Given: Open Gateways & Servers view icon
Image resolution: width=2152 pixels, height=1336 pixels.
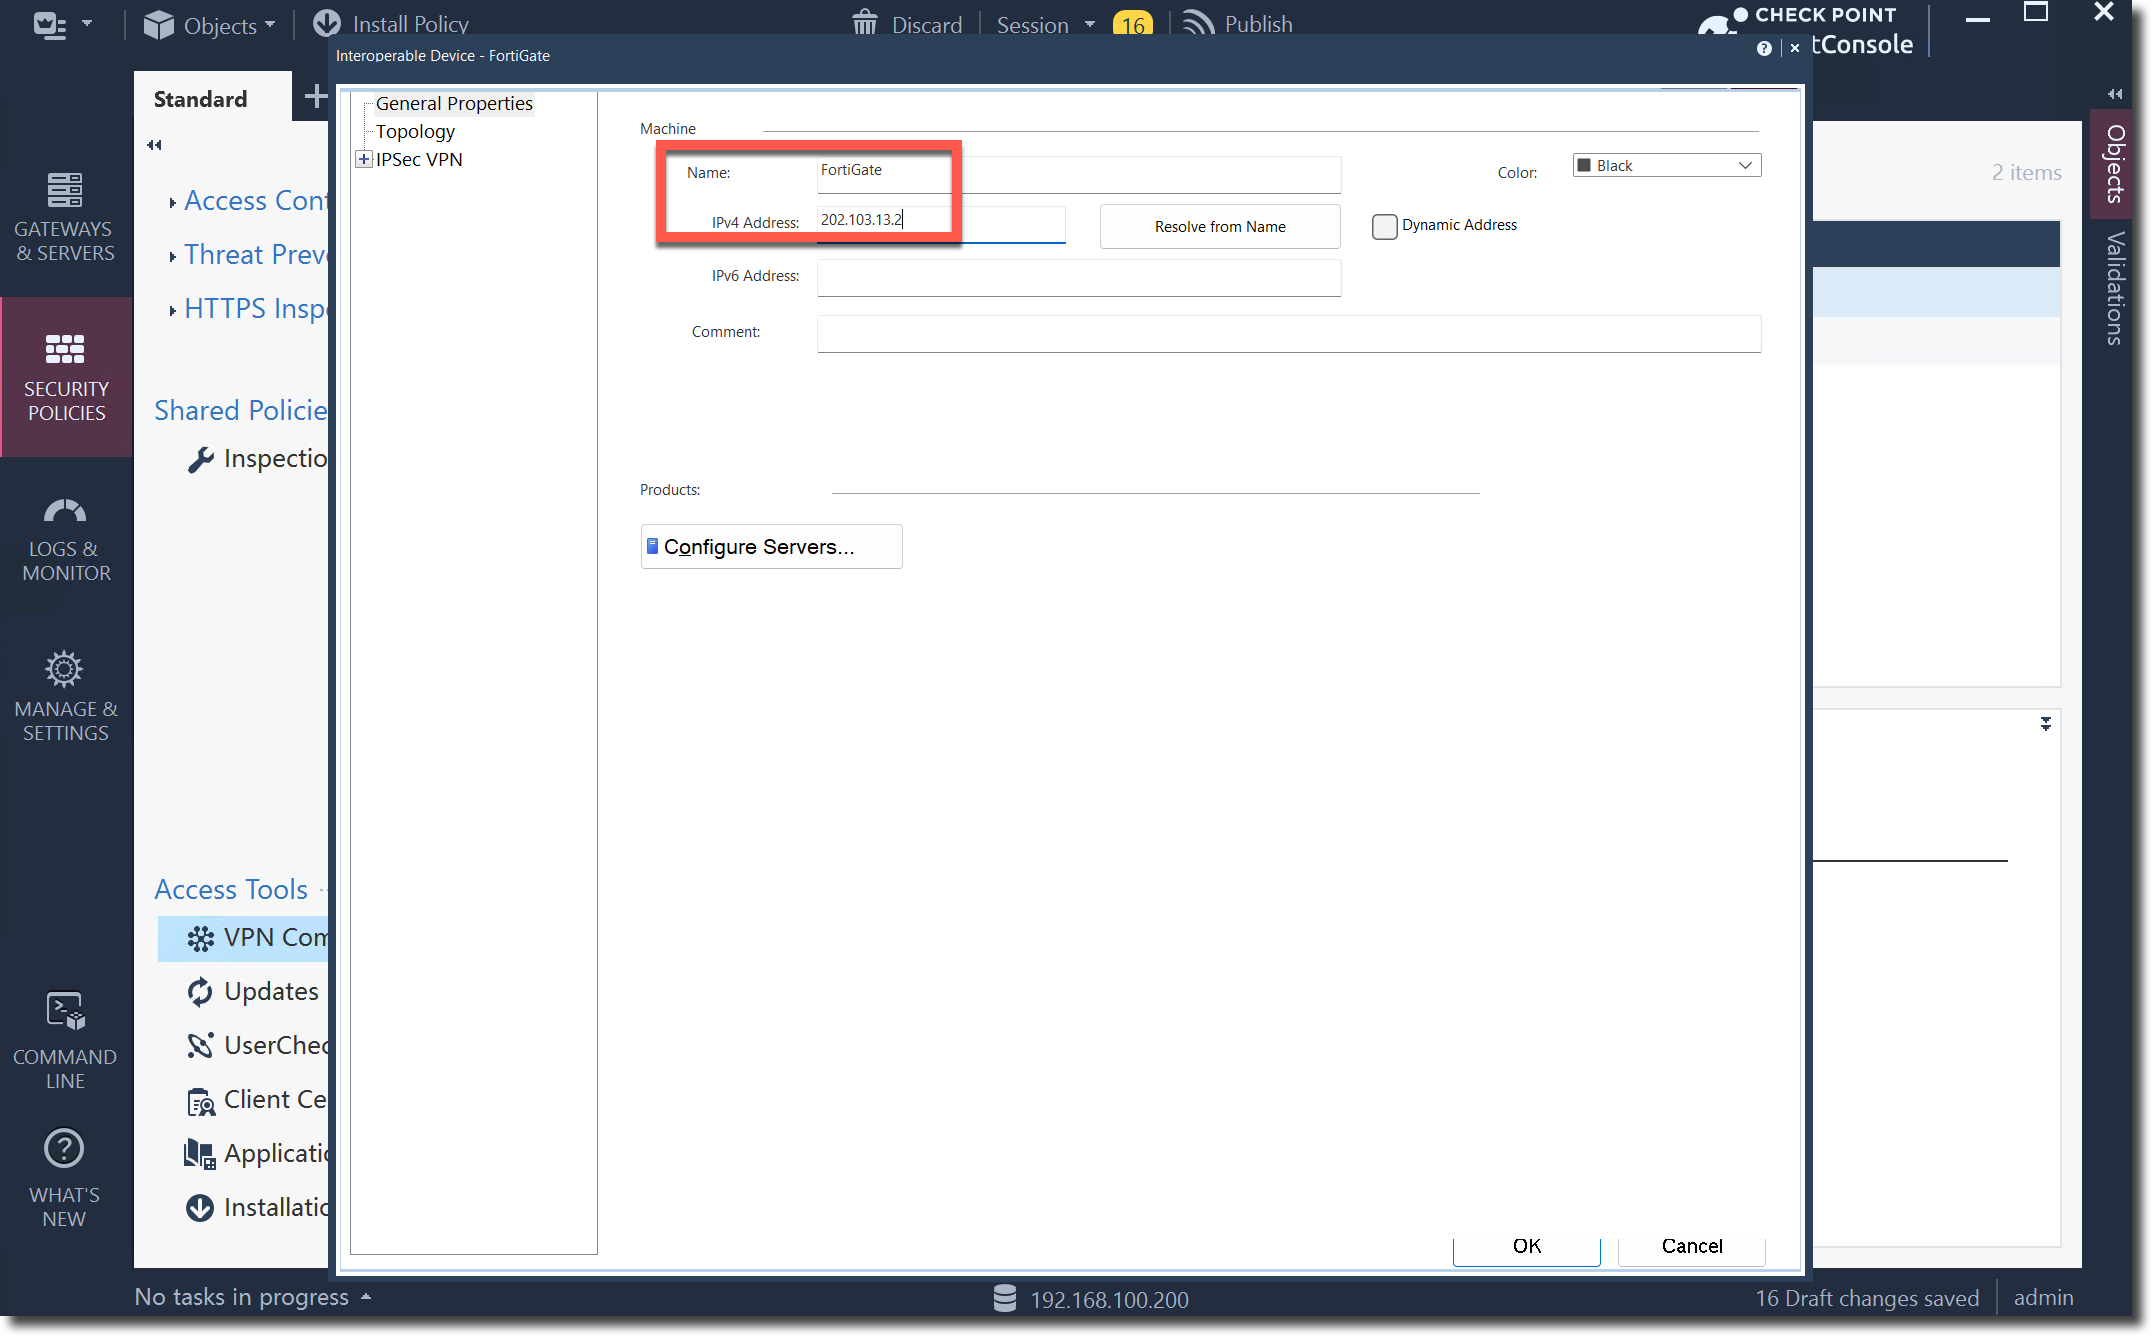Looking at the screenshot, I should pos(65,190).
